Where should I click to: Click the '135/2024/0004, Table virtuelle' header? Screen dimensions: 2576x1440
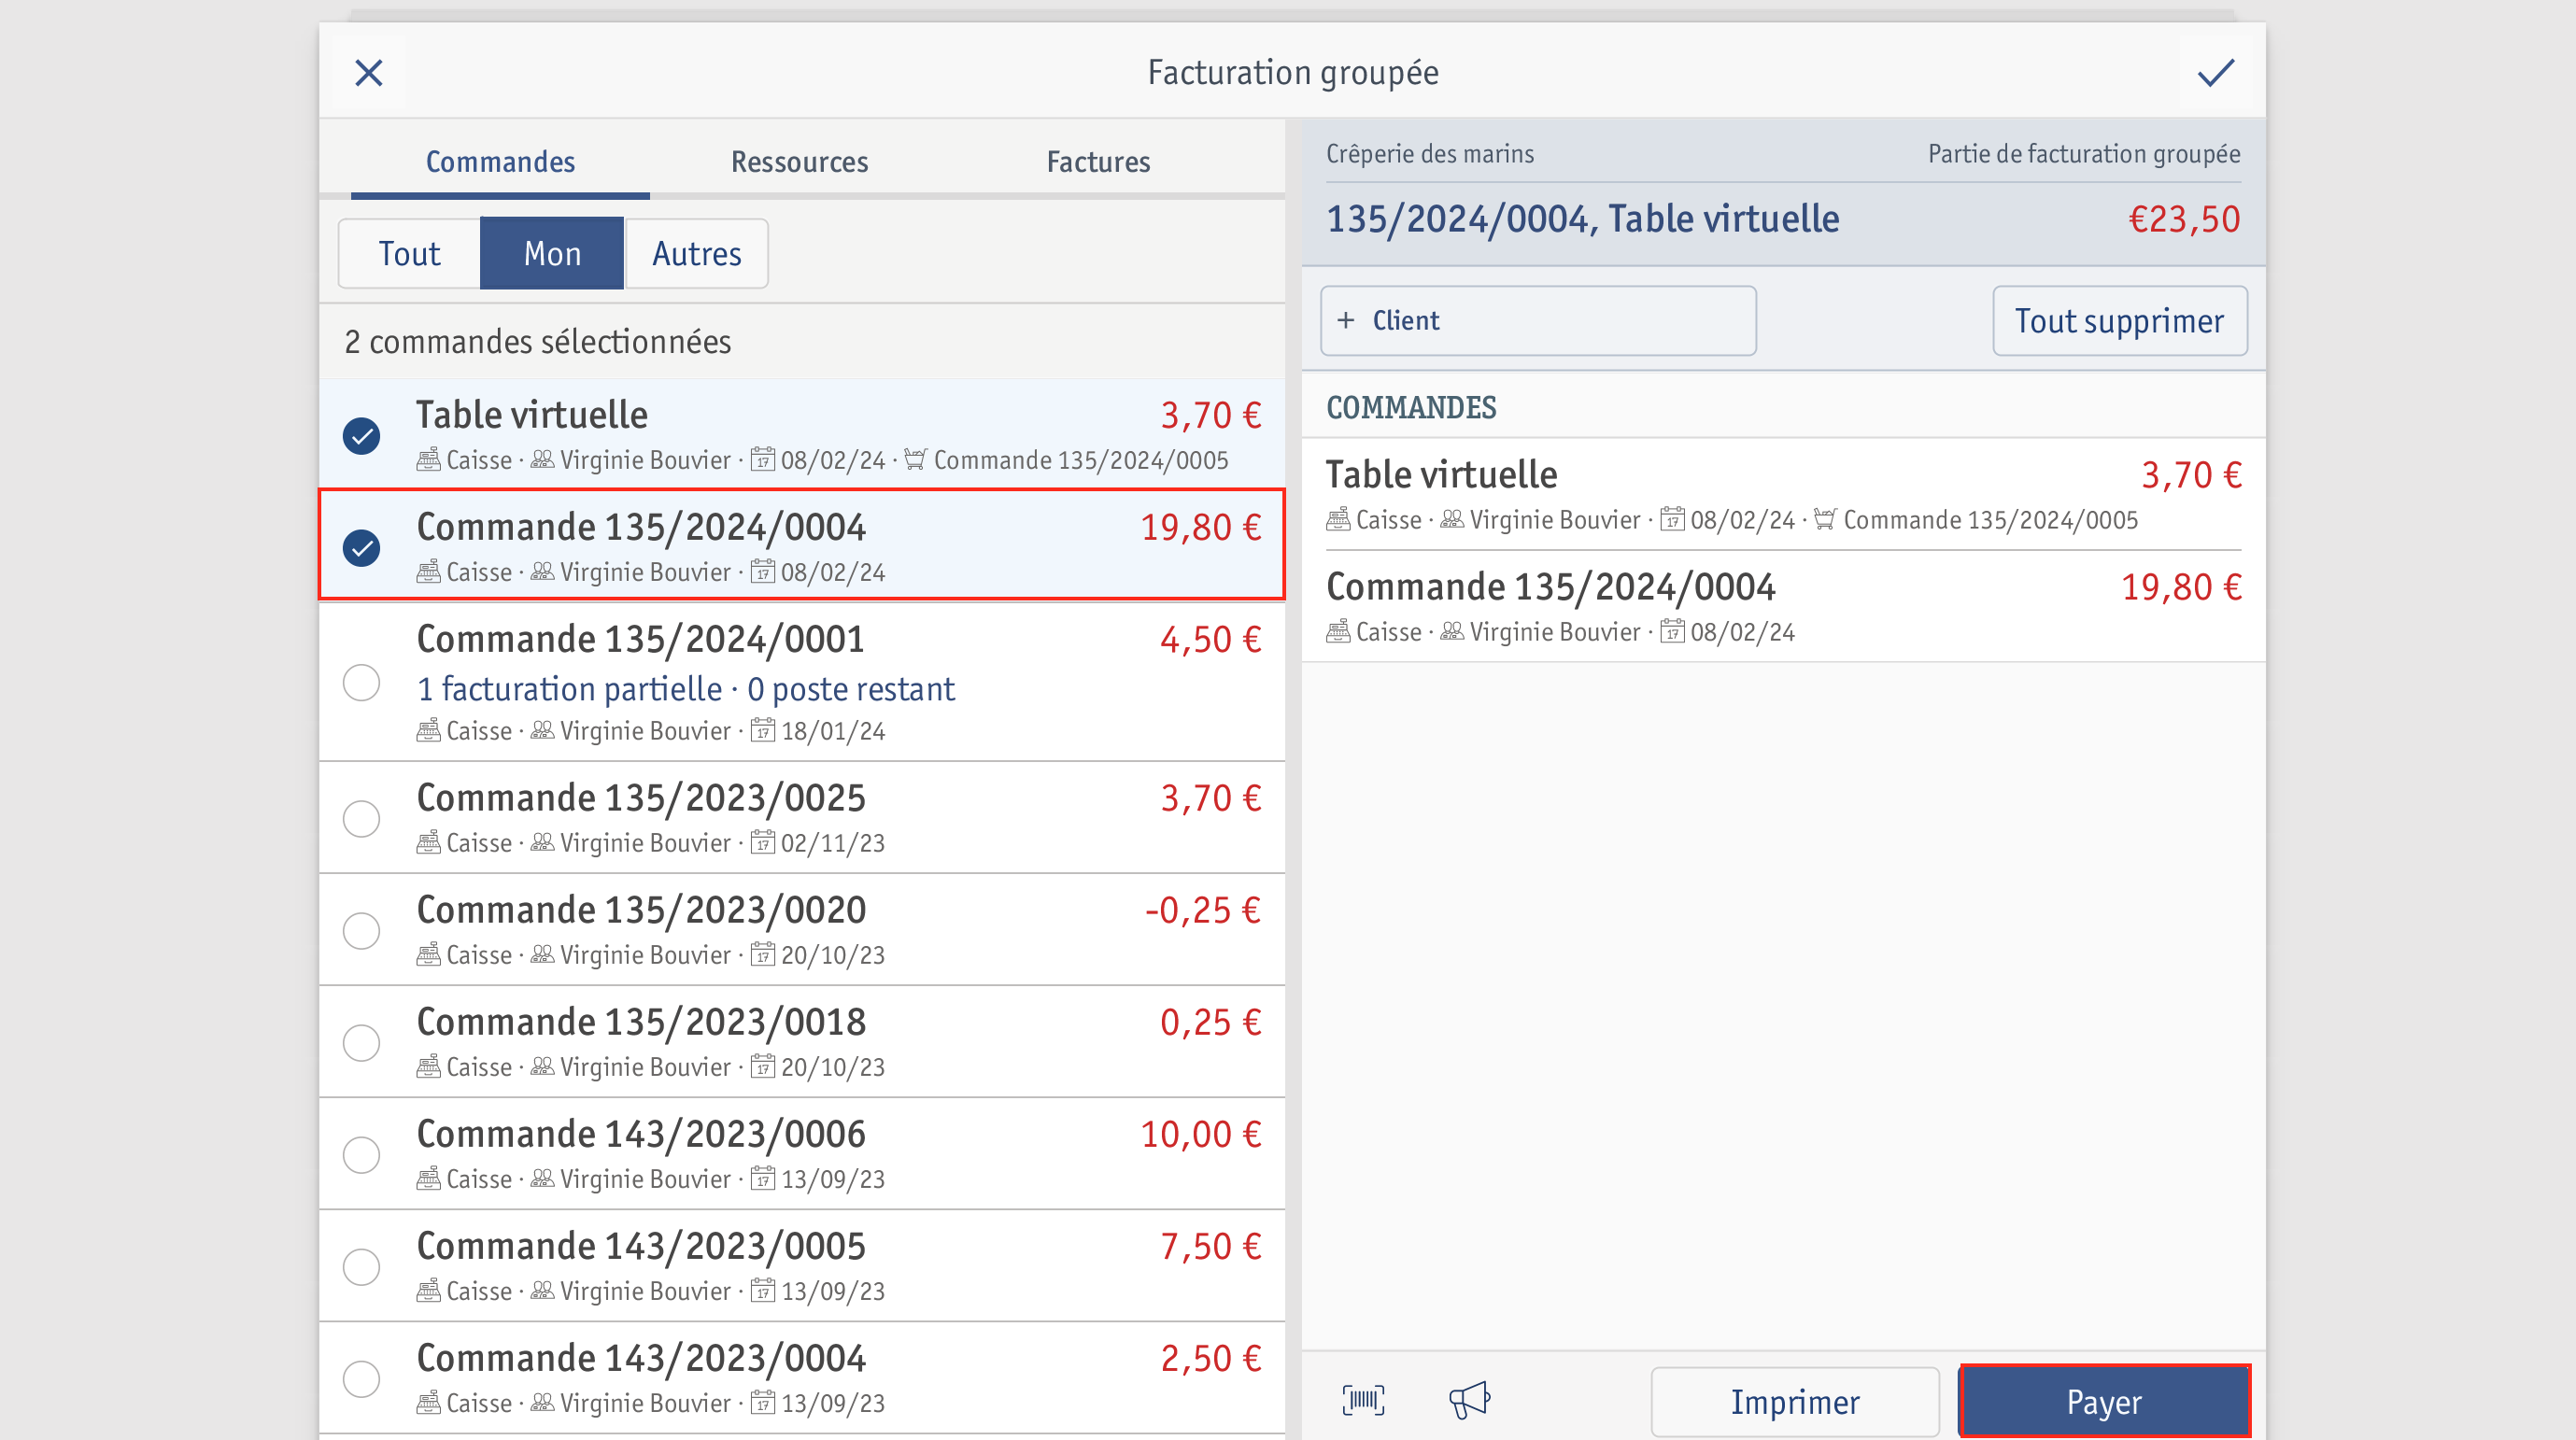click(x=1582, y=219)
